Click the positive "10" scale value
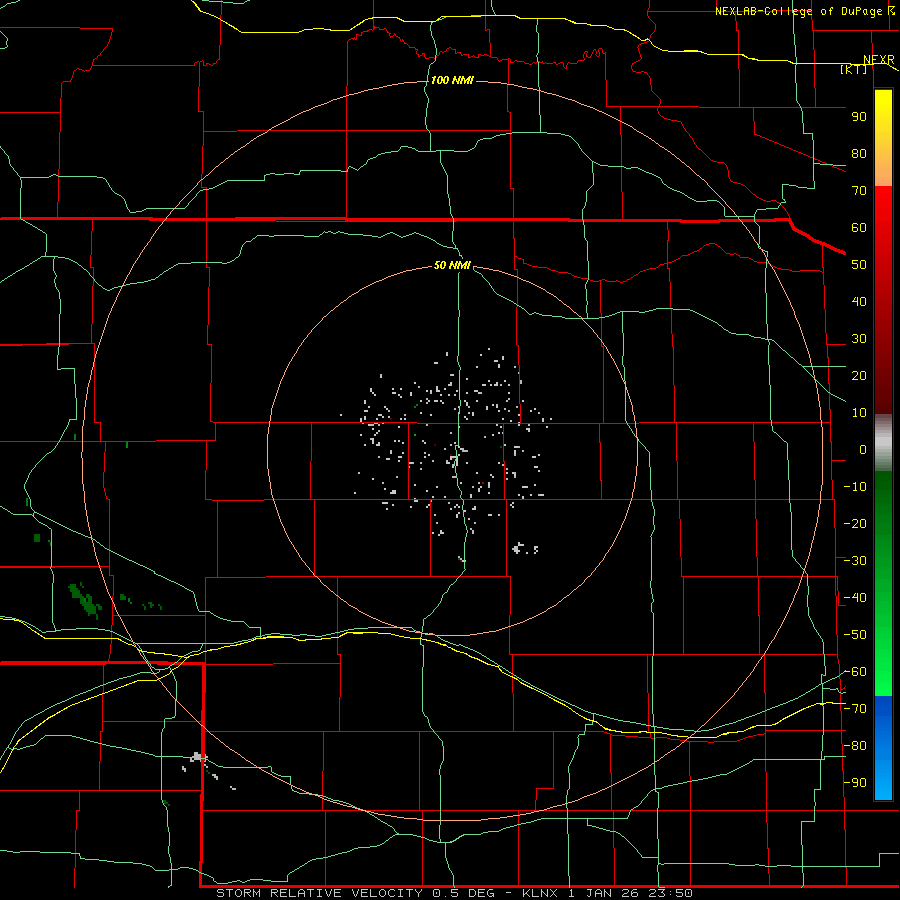Screen dimensions: 900x900 point(859,413)
